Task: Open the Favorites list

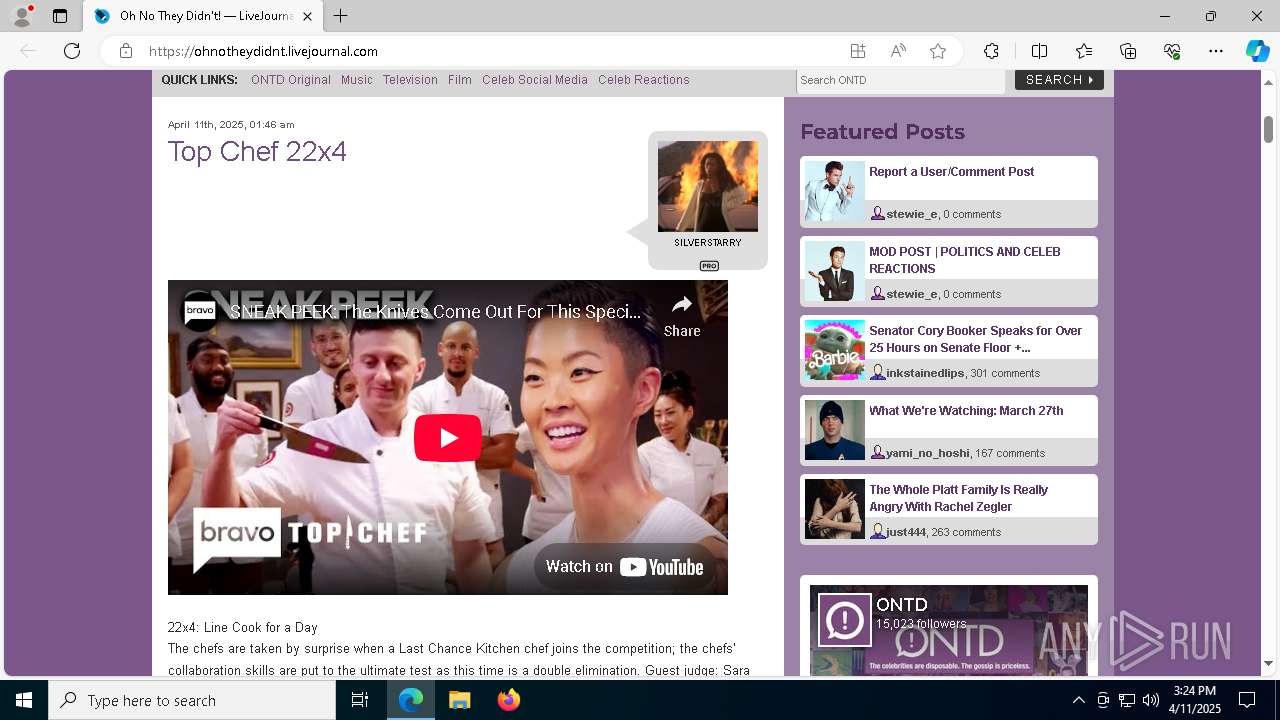Action: tap(1084, 51)
